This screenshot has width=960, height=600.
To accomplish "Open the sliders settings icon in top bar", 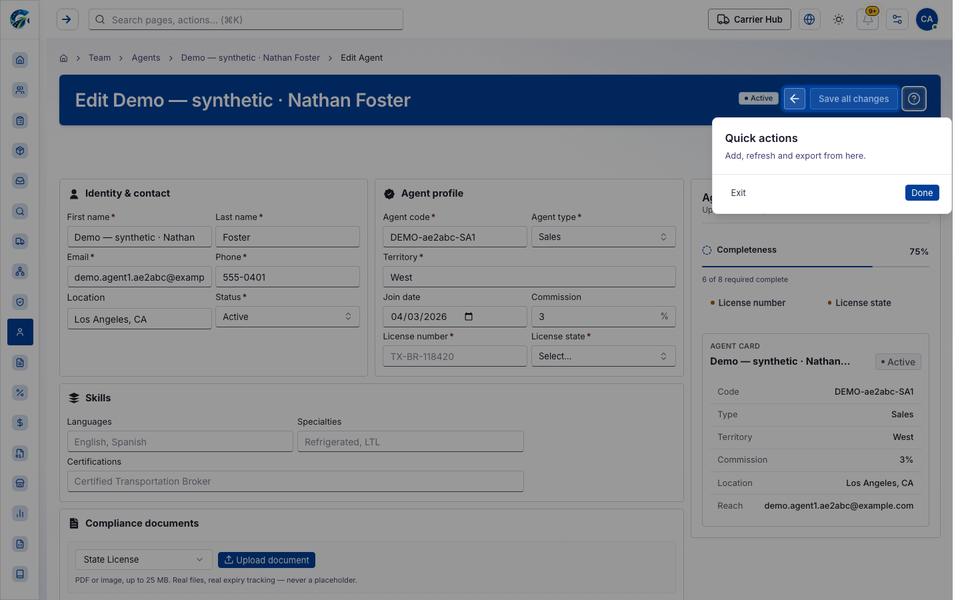I will click(897, 20).
